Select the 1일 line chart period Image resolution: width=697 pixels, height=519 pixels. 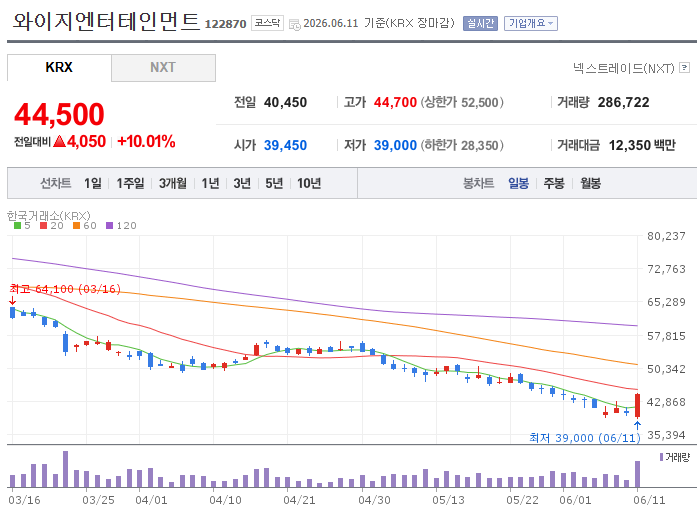coord(93,183)
